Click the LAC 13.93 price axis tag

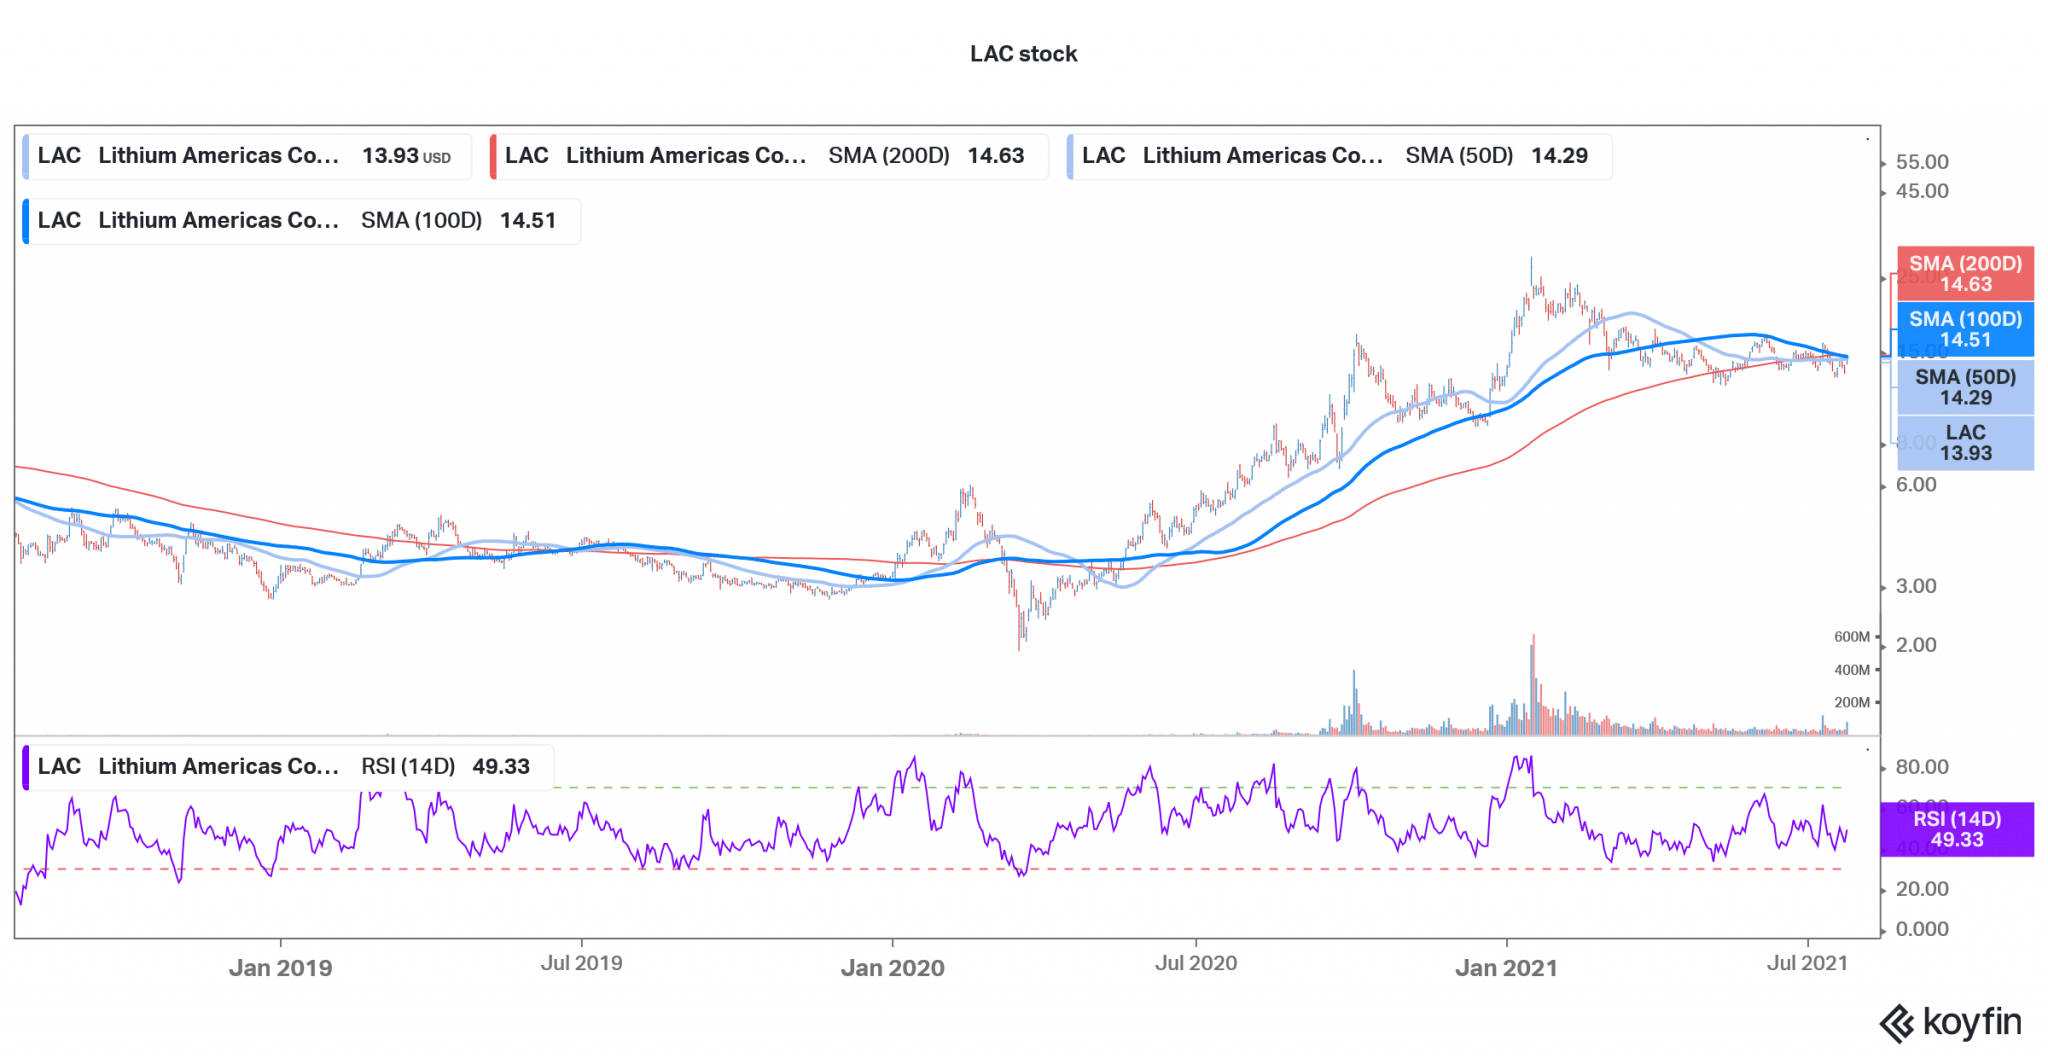tap(1965, 443)
